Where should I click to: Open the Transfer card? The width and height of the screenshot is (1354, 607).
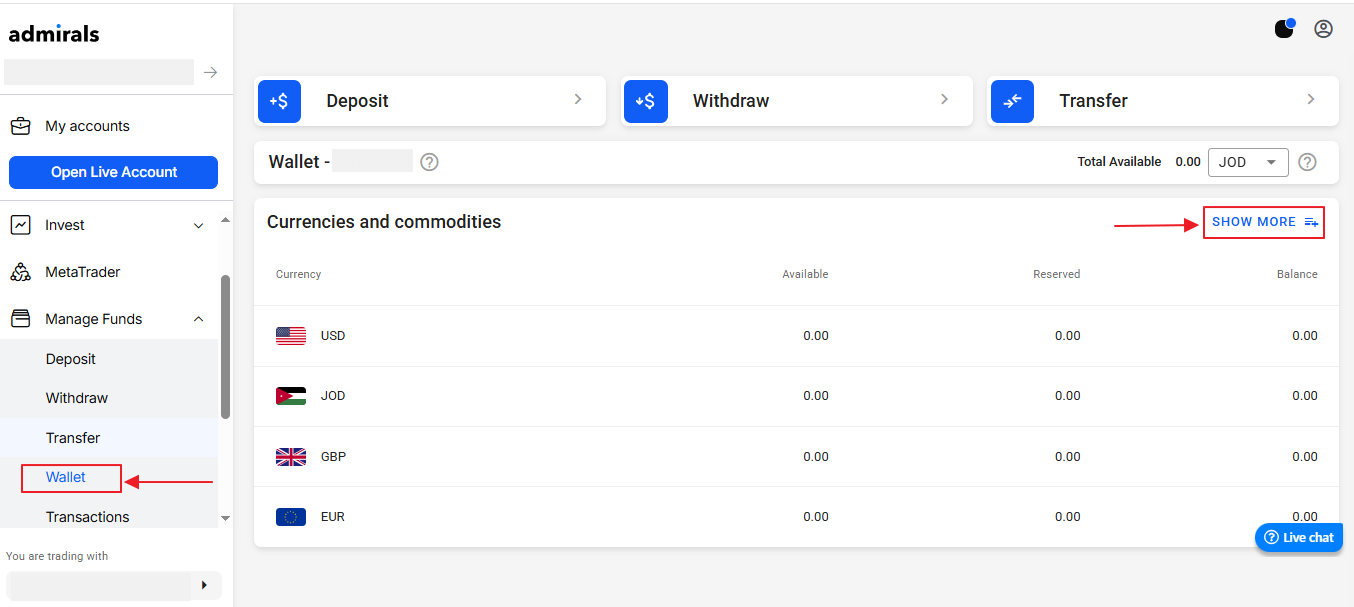[x=1163, y=101]
